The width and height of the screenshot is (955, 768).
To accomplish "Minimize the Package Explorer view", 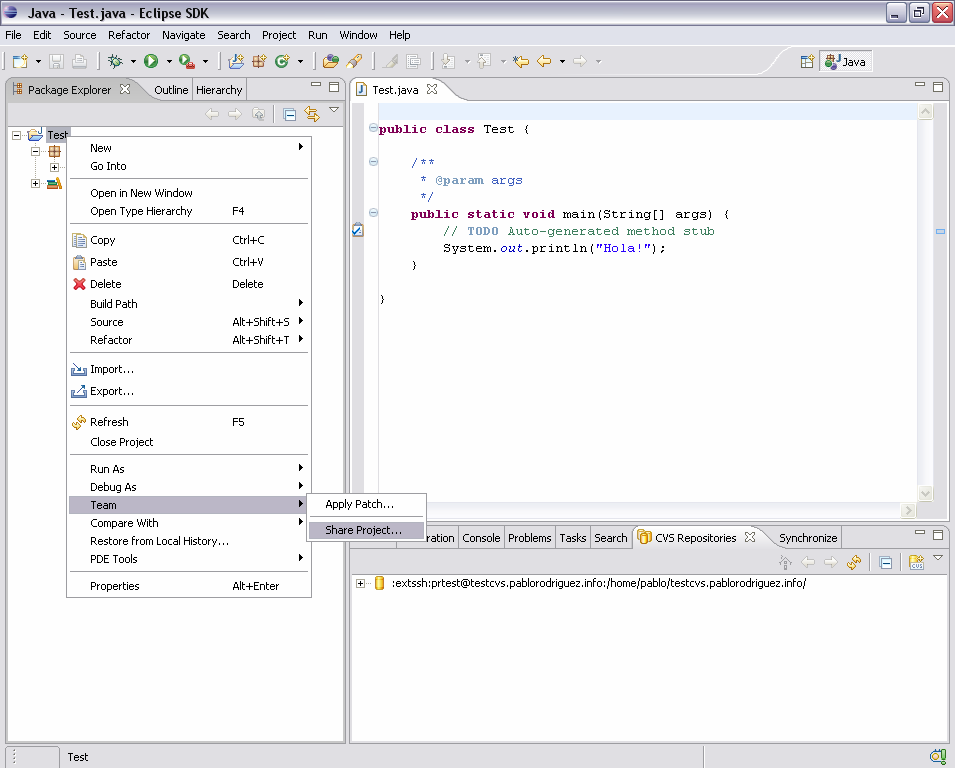I will [315, 85].
